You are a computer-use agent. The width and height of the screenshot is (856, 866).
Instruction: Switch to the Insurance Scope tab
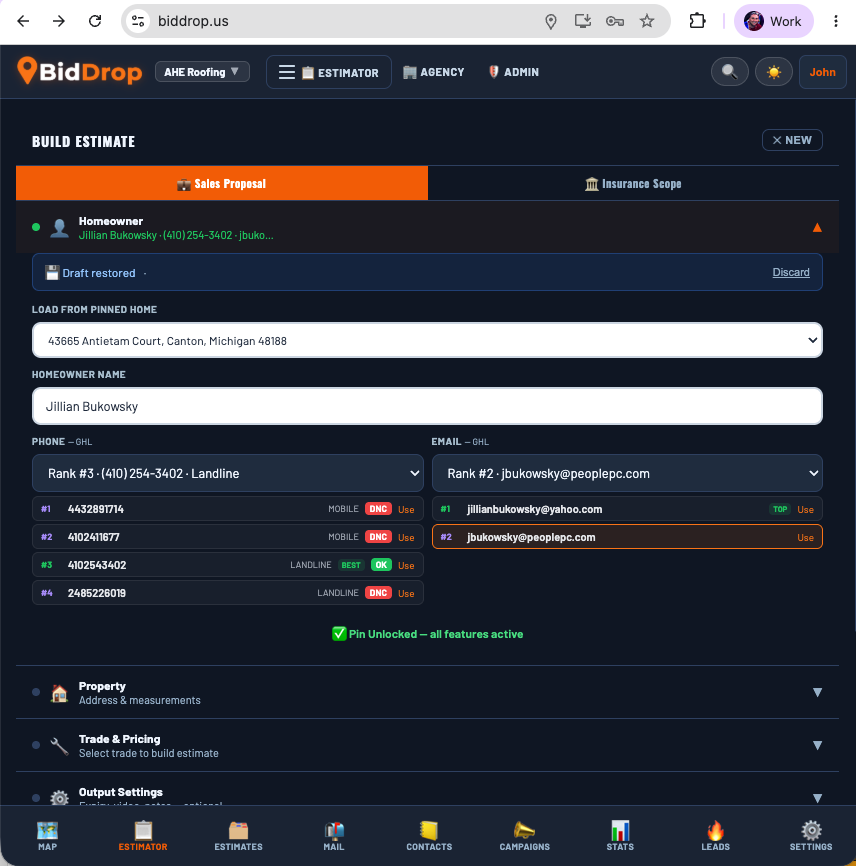[x=633, y=183]
